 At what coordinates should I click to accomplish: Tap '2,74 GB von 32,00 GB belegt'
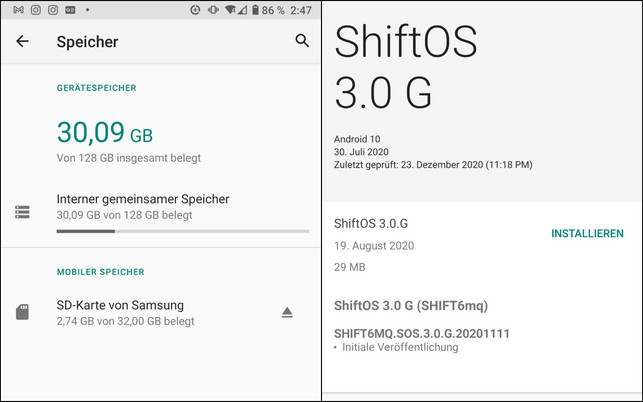tap(125, 321)
